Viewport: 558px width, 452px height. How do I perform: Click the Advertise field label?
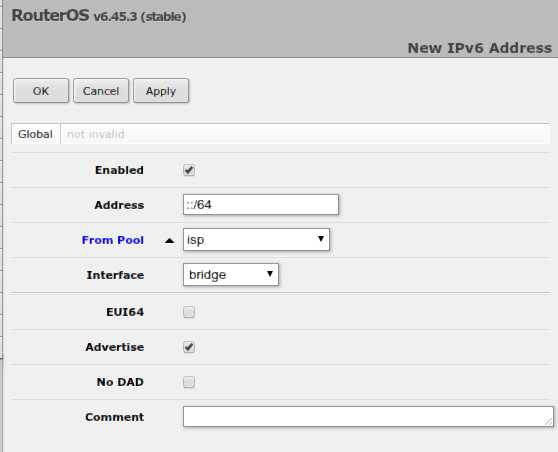coord(115,347)
